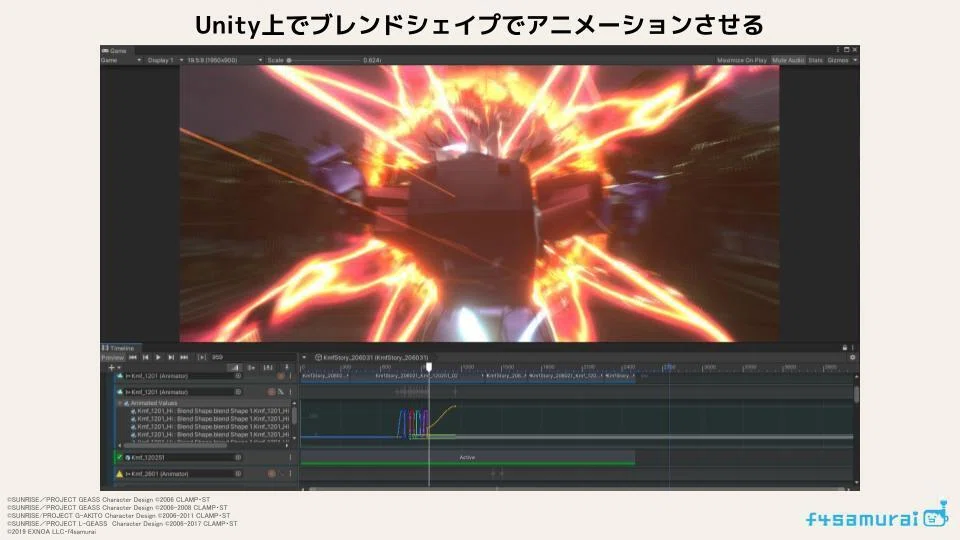The width and height of the screenshot is (960, 540).
Task: Toggle curves view icon on second Knf_1201 track
Action: (281, 392)
